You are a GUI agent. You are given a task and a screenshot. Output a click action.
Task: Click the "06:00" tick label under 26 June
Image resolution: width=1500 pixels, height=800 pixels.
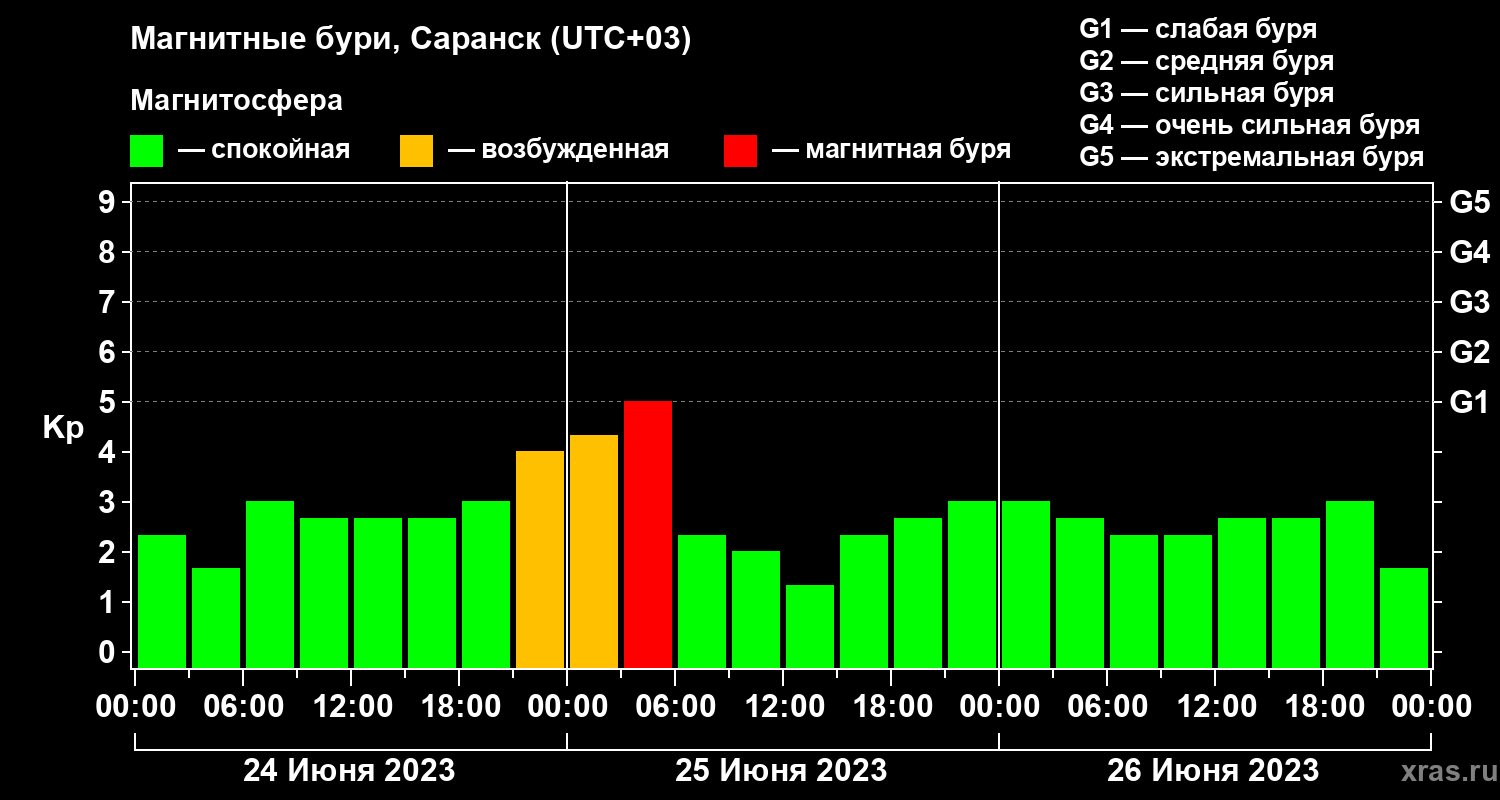pos(1107,707)
